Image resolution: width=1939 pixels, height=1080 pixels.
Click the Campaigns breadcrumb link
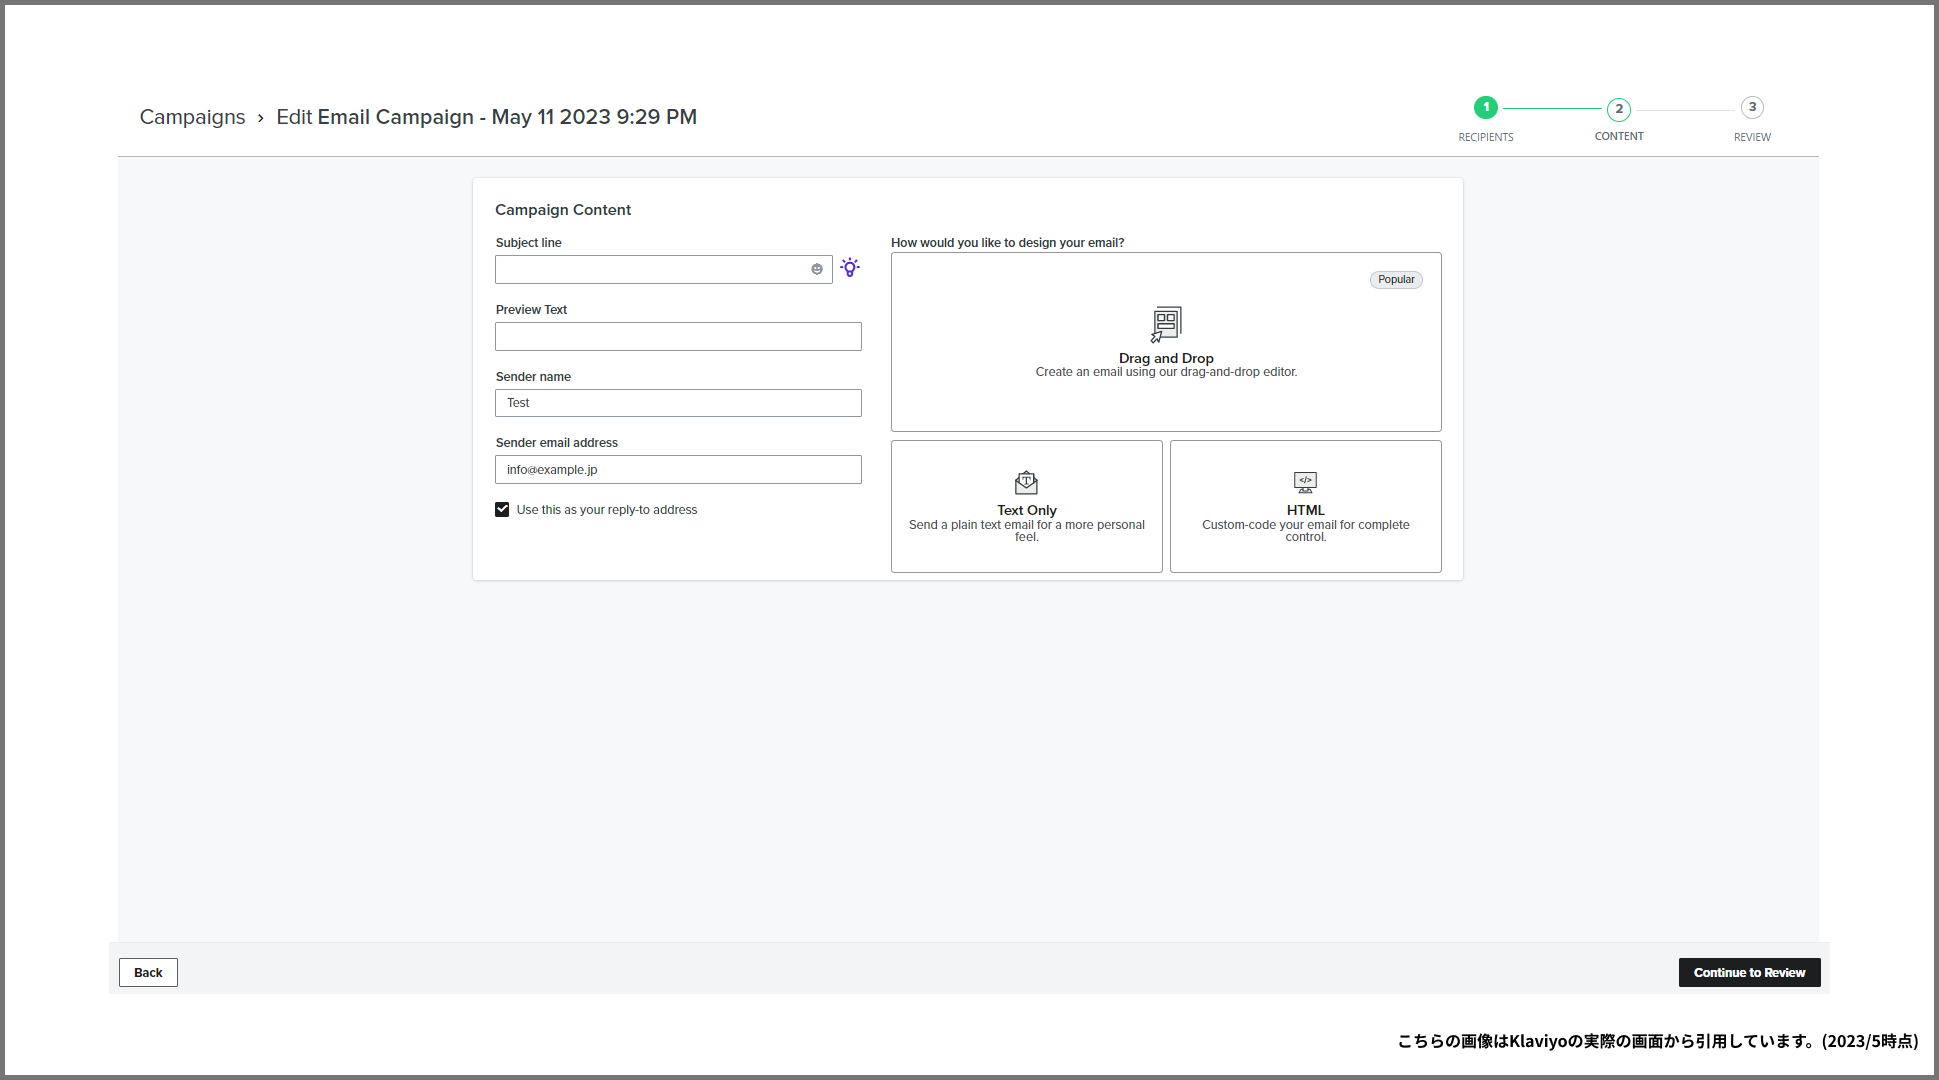point(192,117)
